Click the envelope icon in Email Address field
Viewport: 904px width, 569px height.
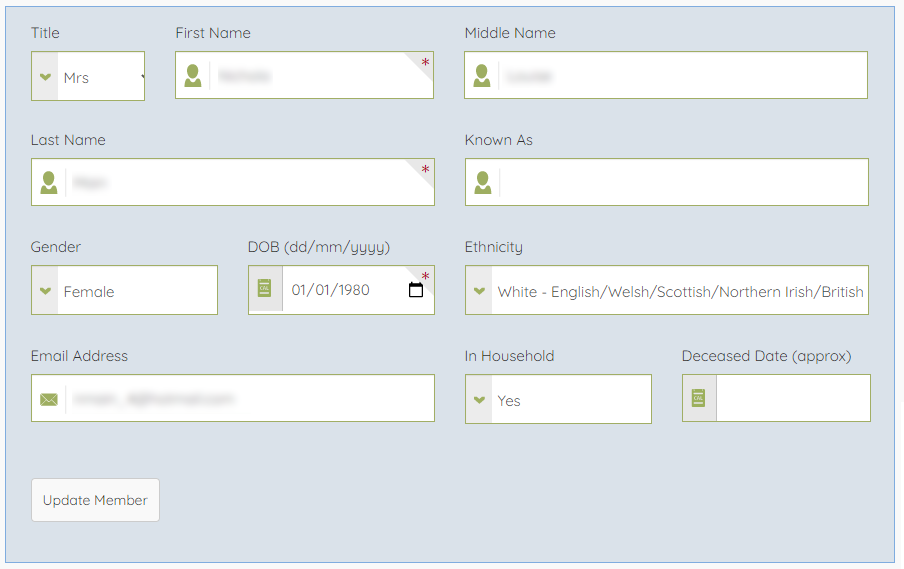coord(49,399)
